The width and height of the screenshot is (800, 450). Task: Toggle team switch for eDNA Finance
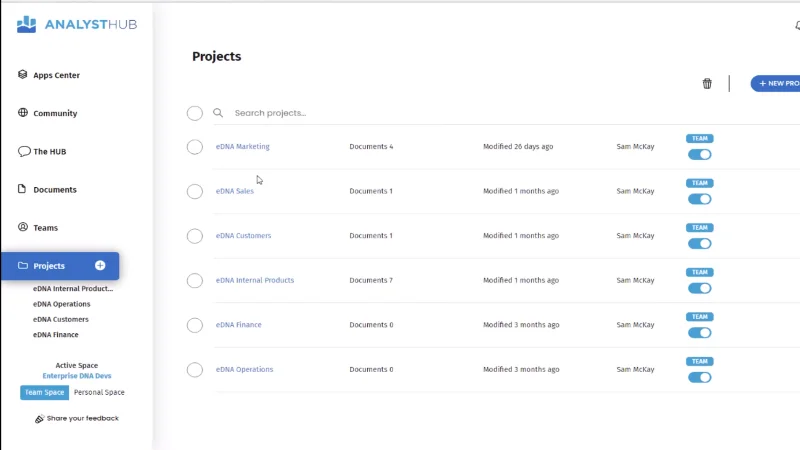699,333
